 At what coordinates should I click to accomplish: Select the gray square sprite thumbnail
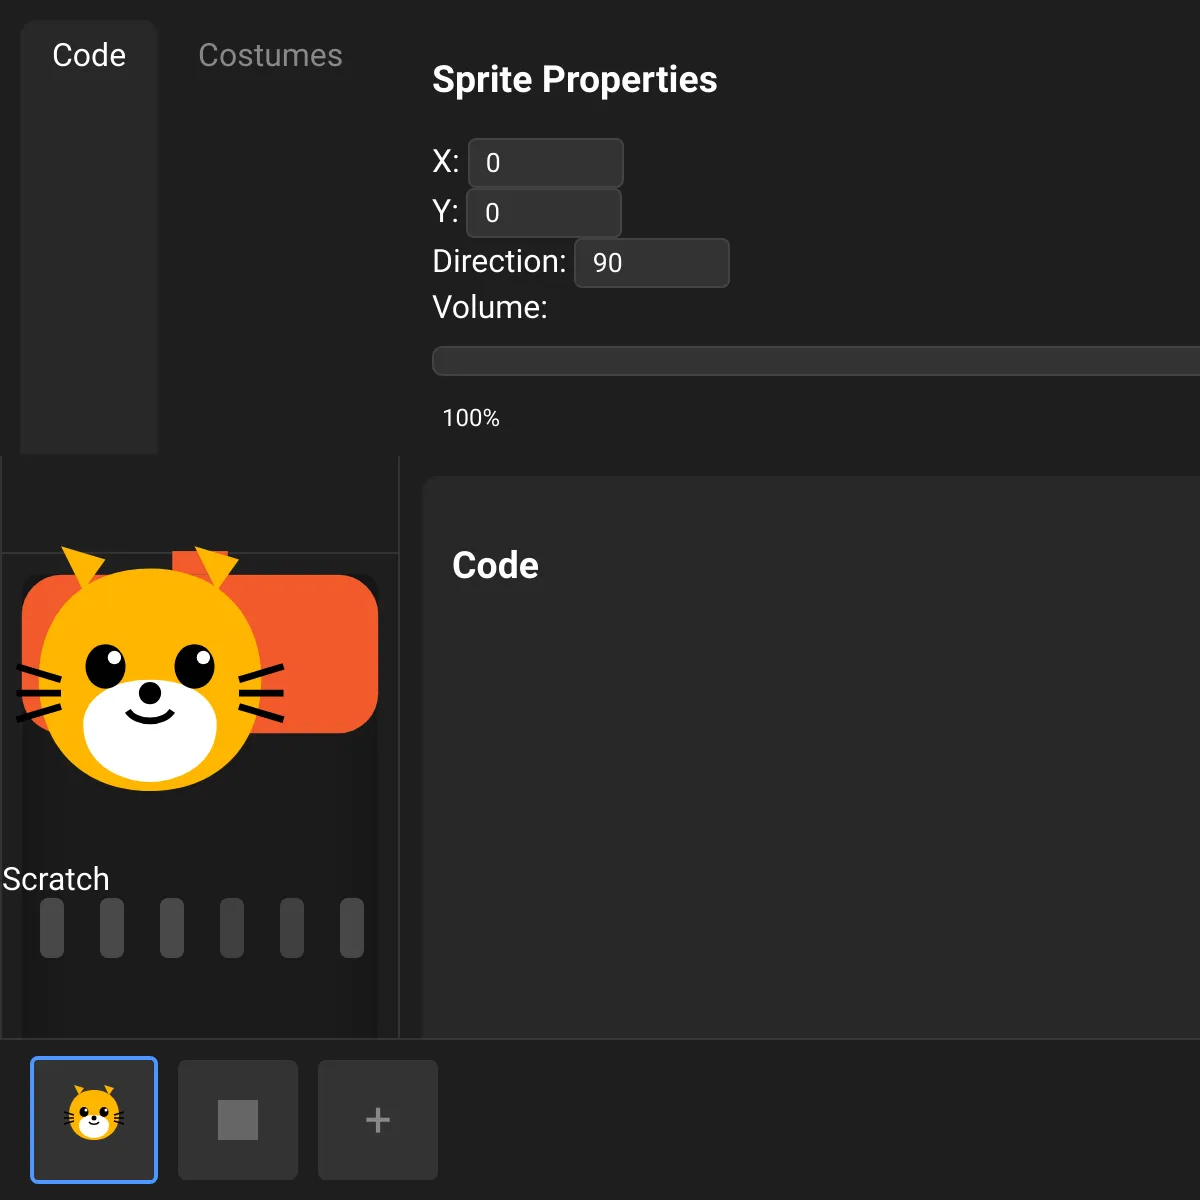[238, 1119]
